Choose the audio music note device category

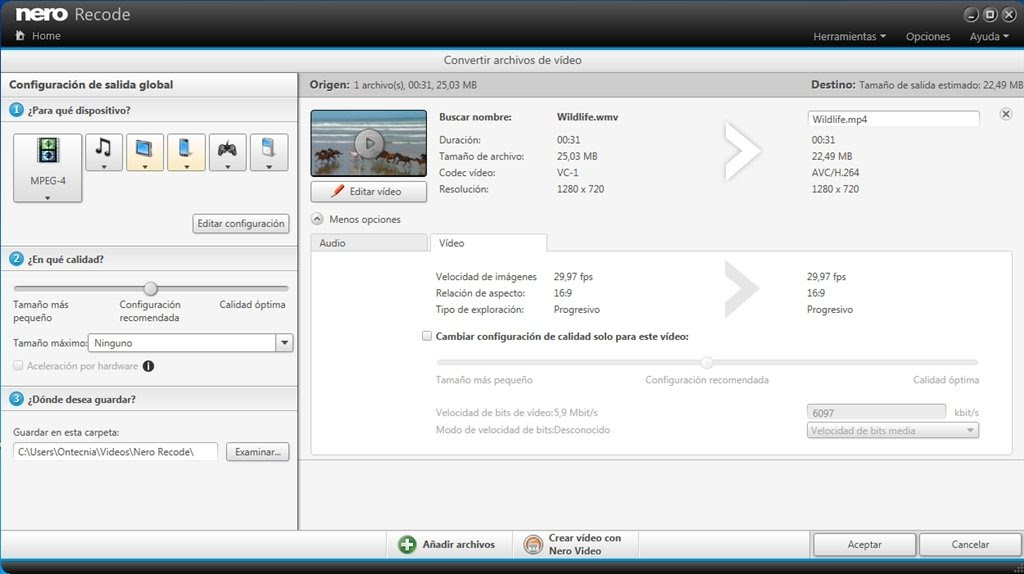[x=104, y=152]
